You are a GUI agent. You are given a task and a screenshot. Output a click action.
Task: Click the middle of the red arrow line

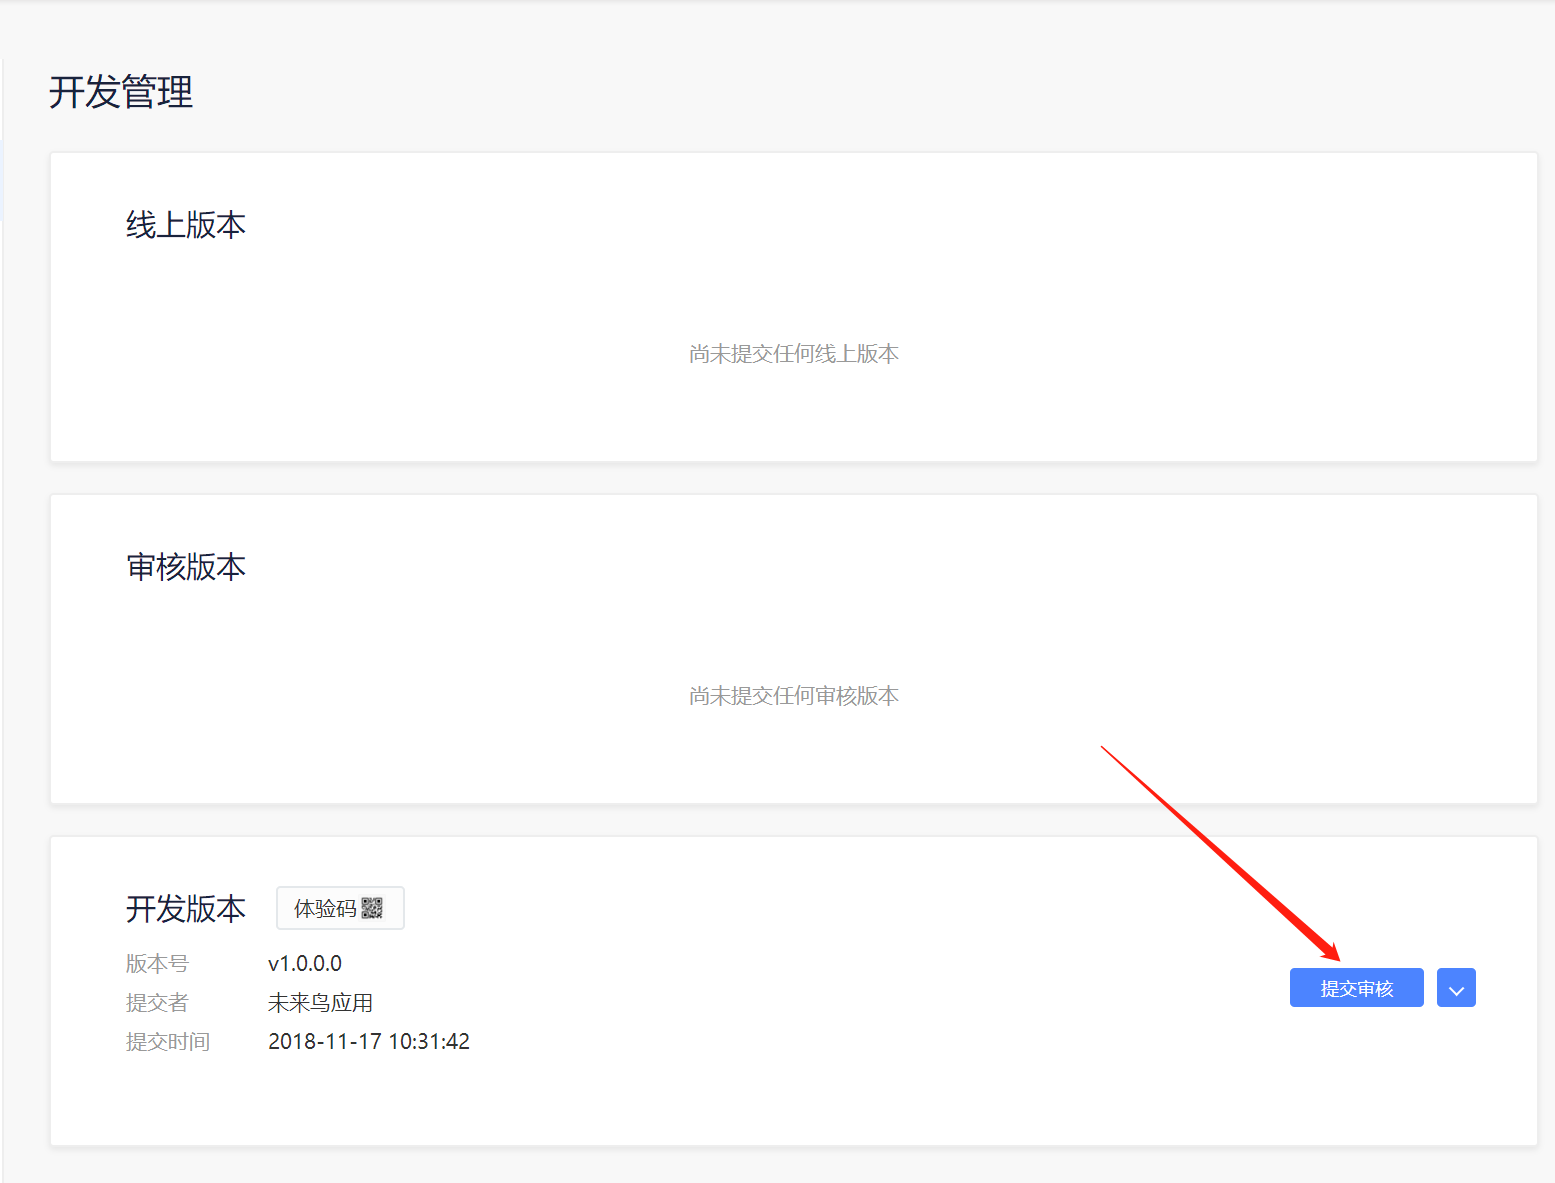click(x=1220, y=853)
